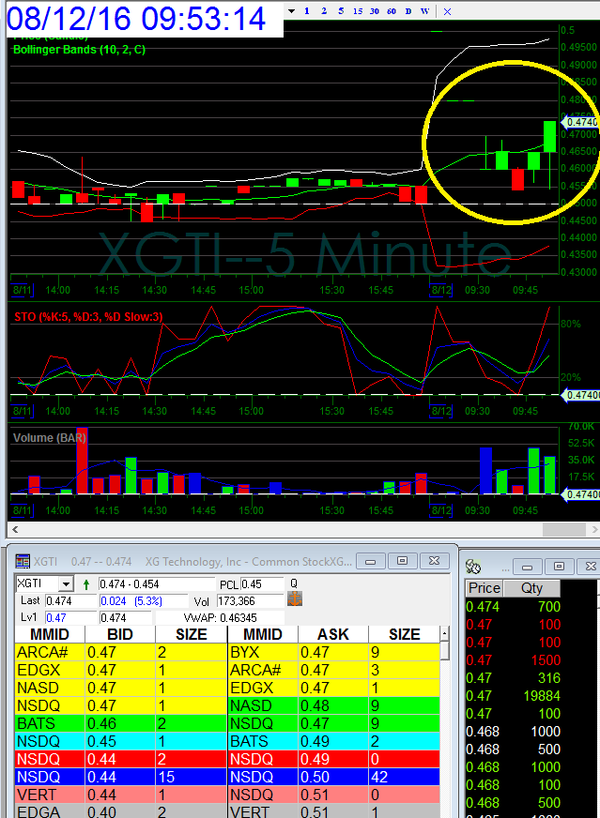600x818 pixels.
Task: Select the BYX ask row at 0.47
Action: (x=330, y=651)
